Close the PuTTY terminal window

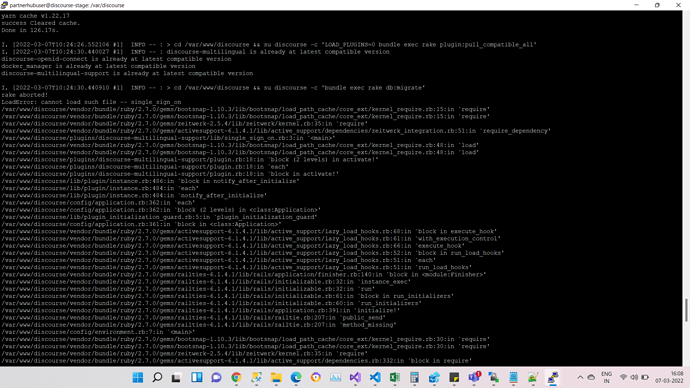[678, 5]
